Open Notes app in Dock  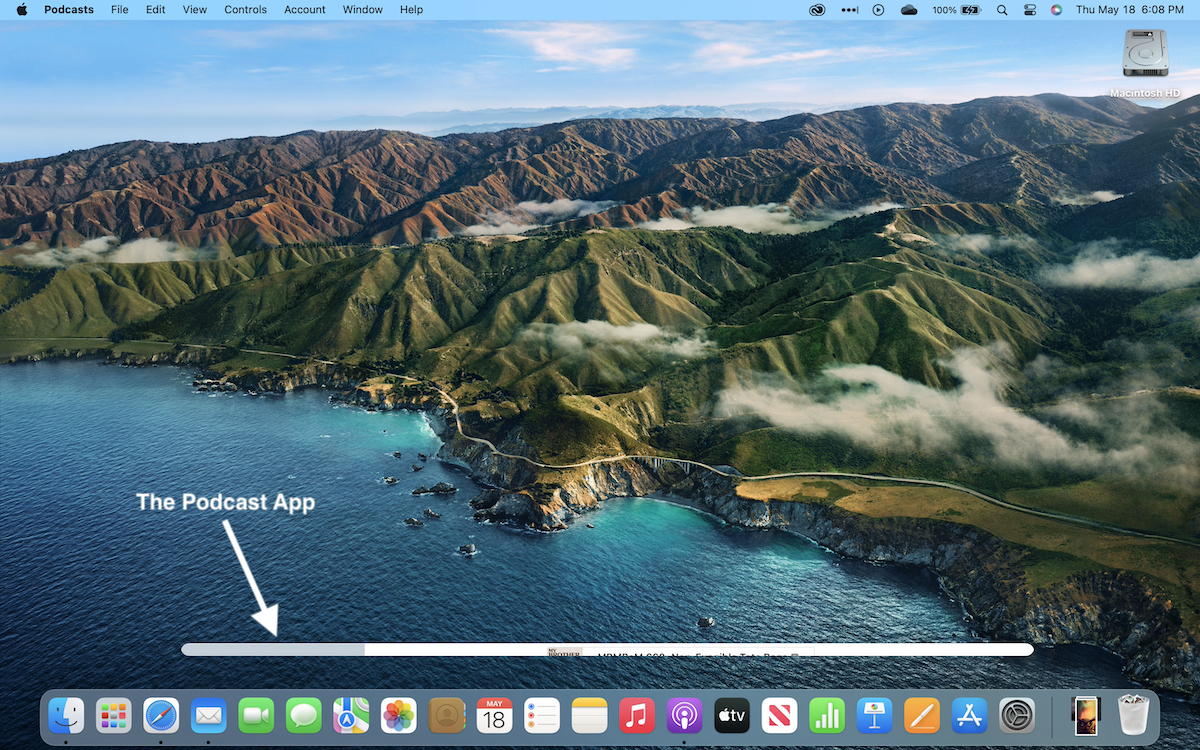point(589,716)
